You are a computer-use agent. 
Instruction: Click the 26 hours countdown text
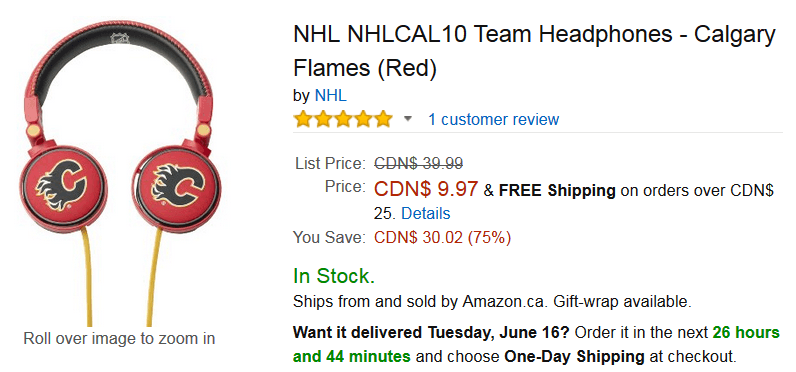pyautogui.click(x=746, y=333)
